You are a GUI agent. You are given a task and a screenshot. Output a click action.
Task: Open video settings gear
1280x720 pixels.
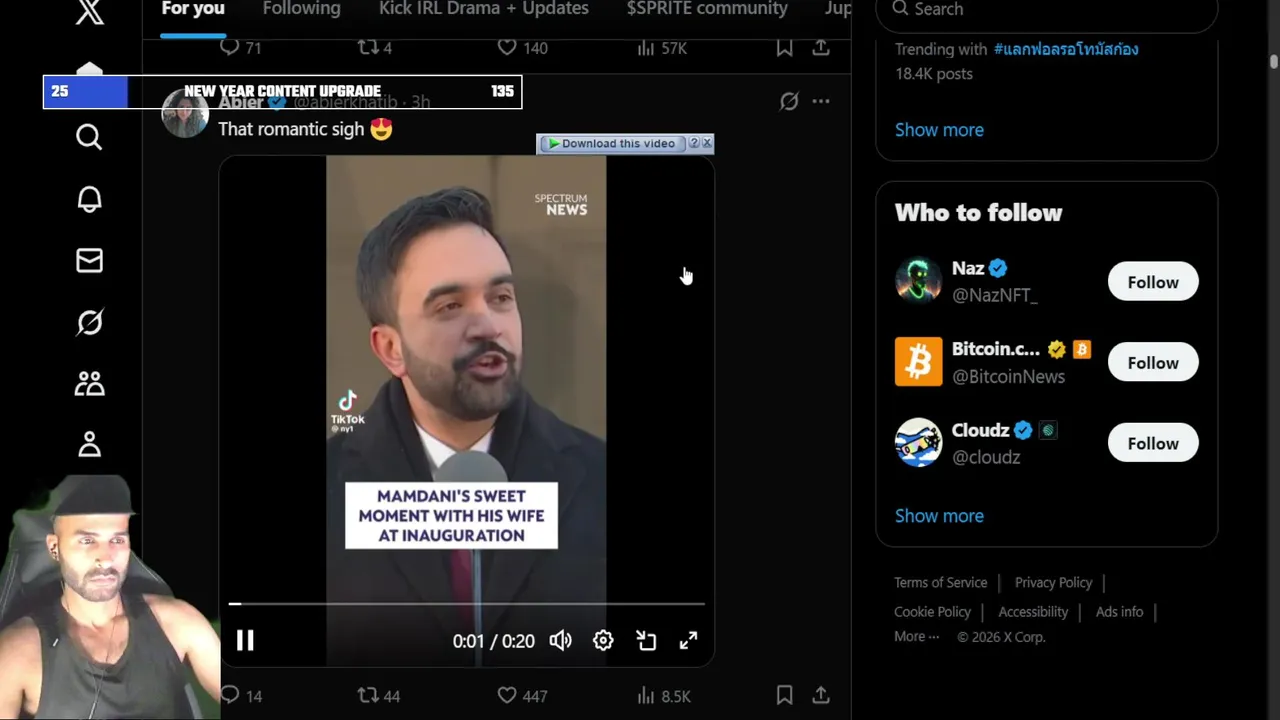603,641
